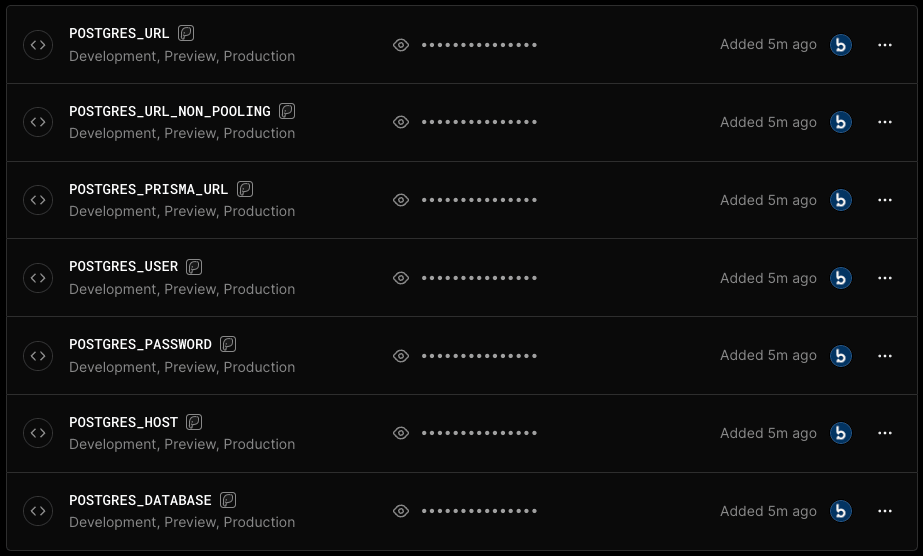Screen dimensions: 923x556
Task: Open the more options menu for POSTGRES_URL
Action: (x=884, y=45)
